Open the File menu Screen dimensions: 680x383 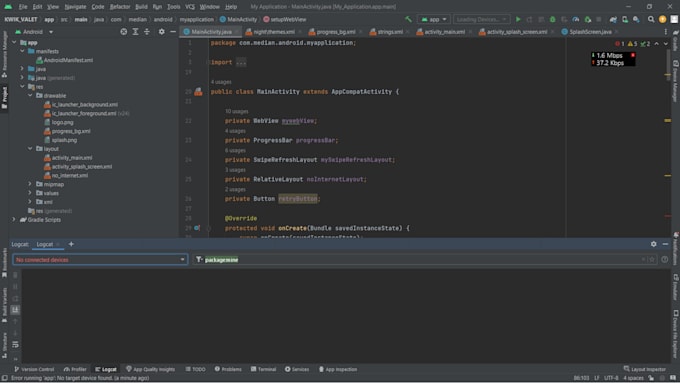tap(23, 7)
